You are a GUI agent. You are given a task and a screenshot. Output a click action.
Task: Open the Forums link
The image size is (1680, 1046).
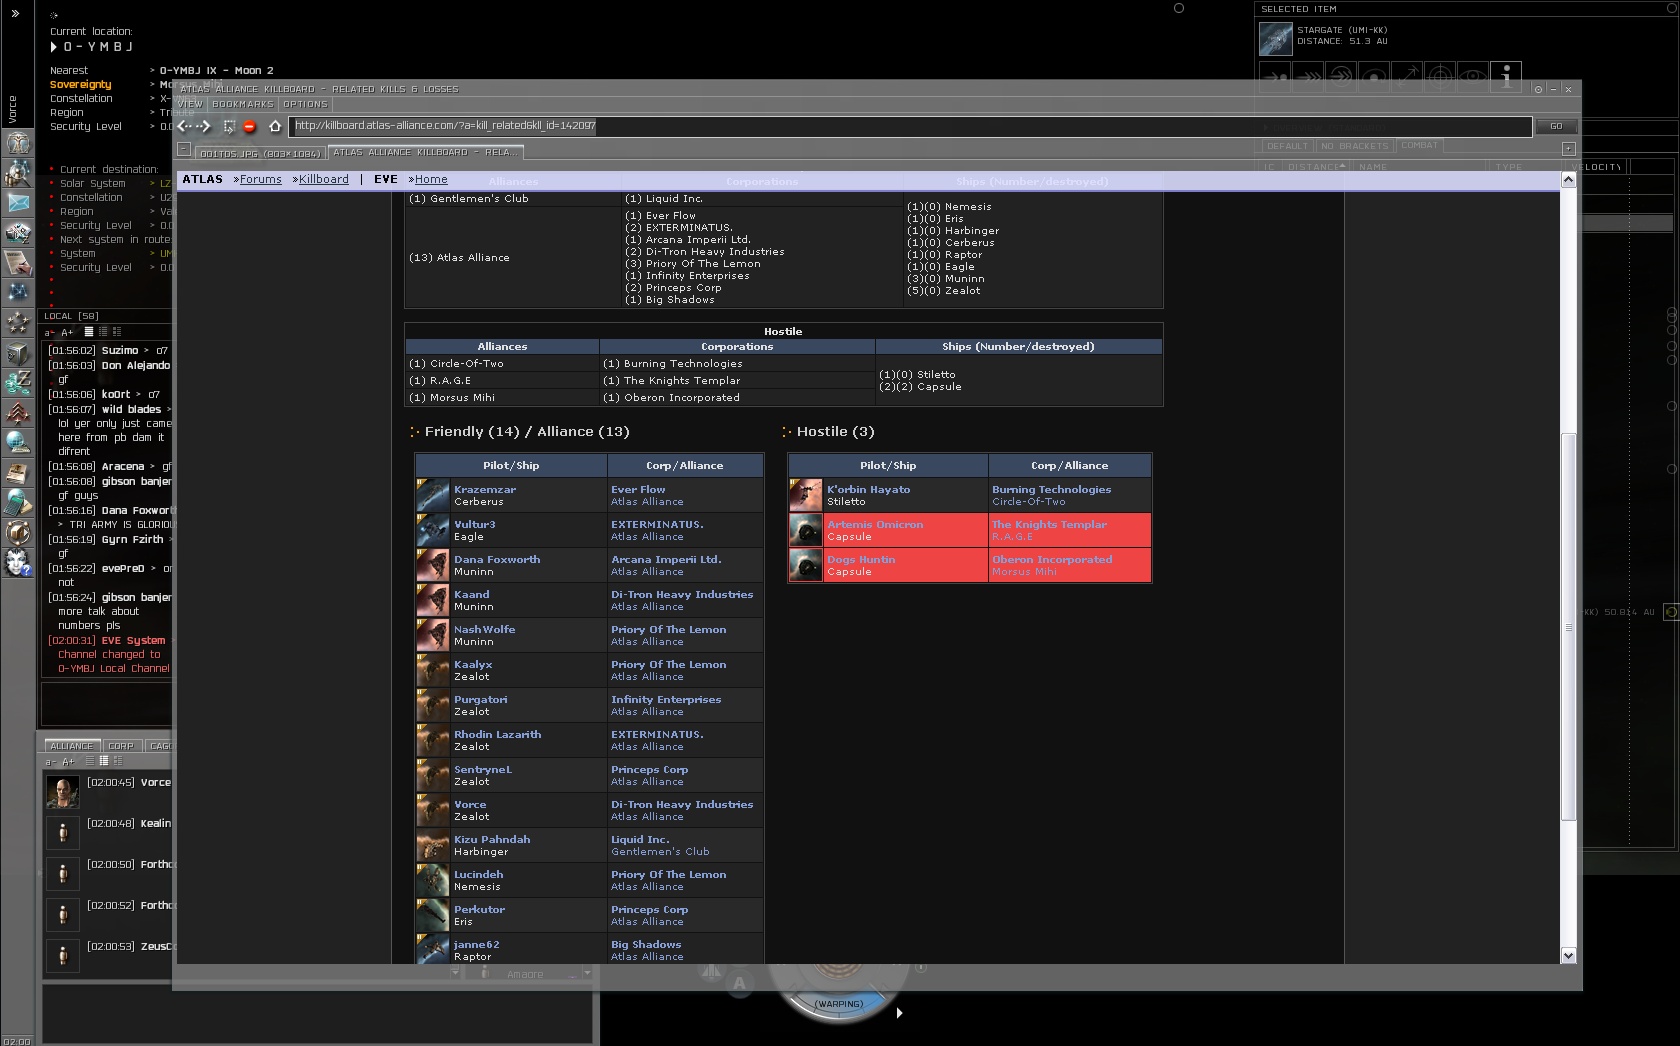point(260,179)
